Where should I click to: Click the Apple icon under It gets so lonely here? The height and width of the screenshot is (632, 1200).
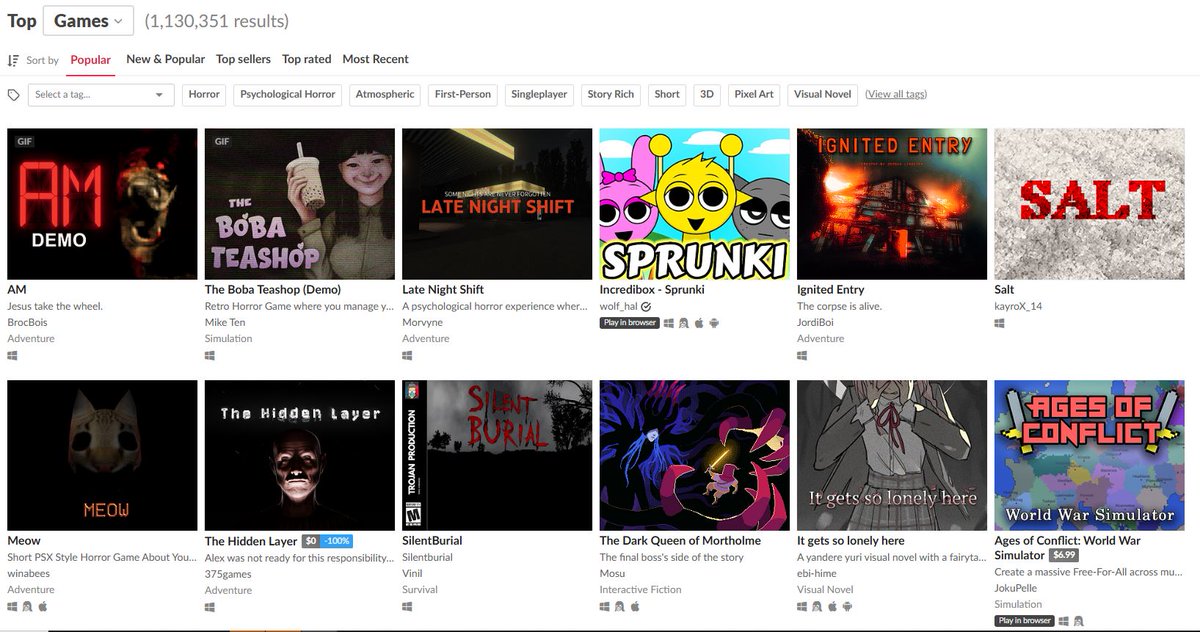pyautogui.click(x=832, y=605)
